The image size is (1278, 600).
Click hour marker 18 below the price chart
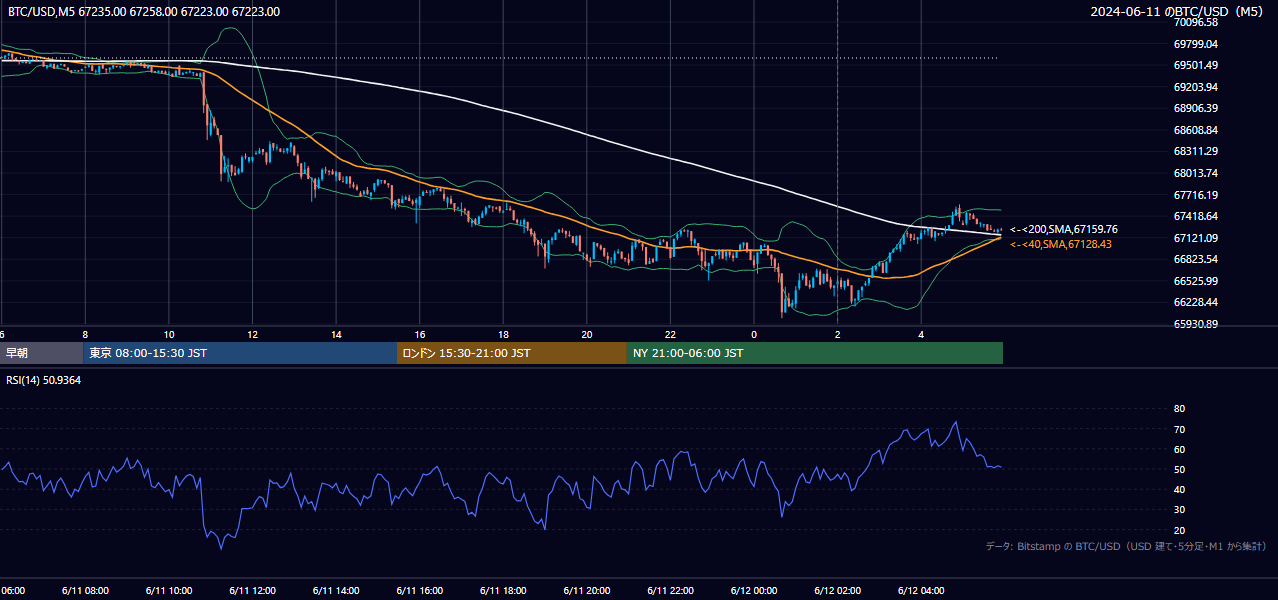point(503,334)
